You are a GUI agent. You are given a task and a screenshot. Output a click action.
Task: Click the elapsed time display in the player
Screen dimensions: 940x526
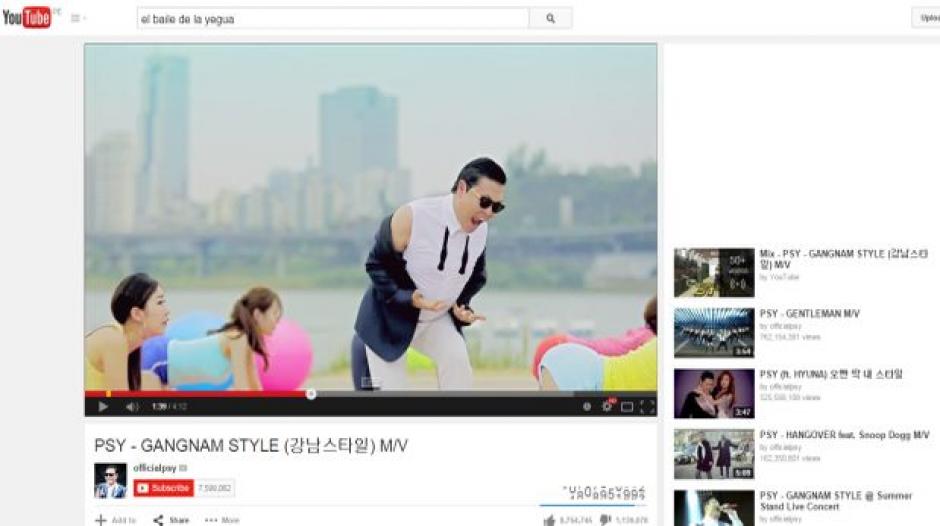click(159, 407)
